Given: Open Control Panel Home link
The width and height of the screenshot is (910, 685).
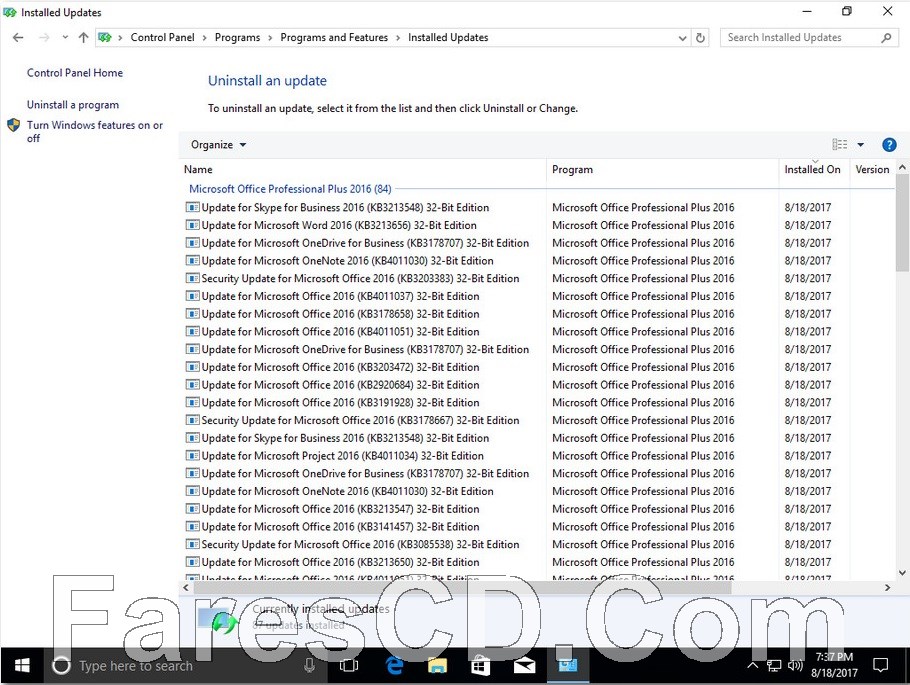Looking at the screenshot, I should (x=75, y=73).
